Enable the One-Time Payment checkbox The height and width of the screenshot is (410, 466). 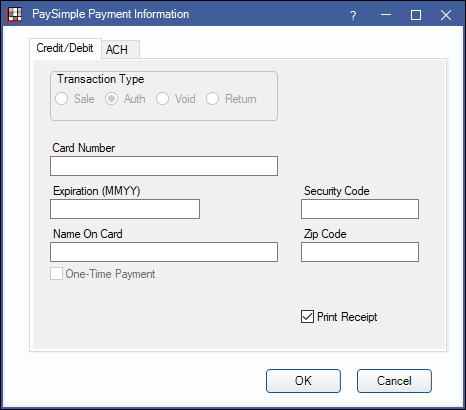pos(56,274)
